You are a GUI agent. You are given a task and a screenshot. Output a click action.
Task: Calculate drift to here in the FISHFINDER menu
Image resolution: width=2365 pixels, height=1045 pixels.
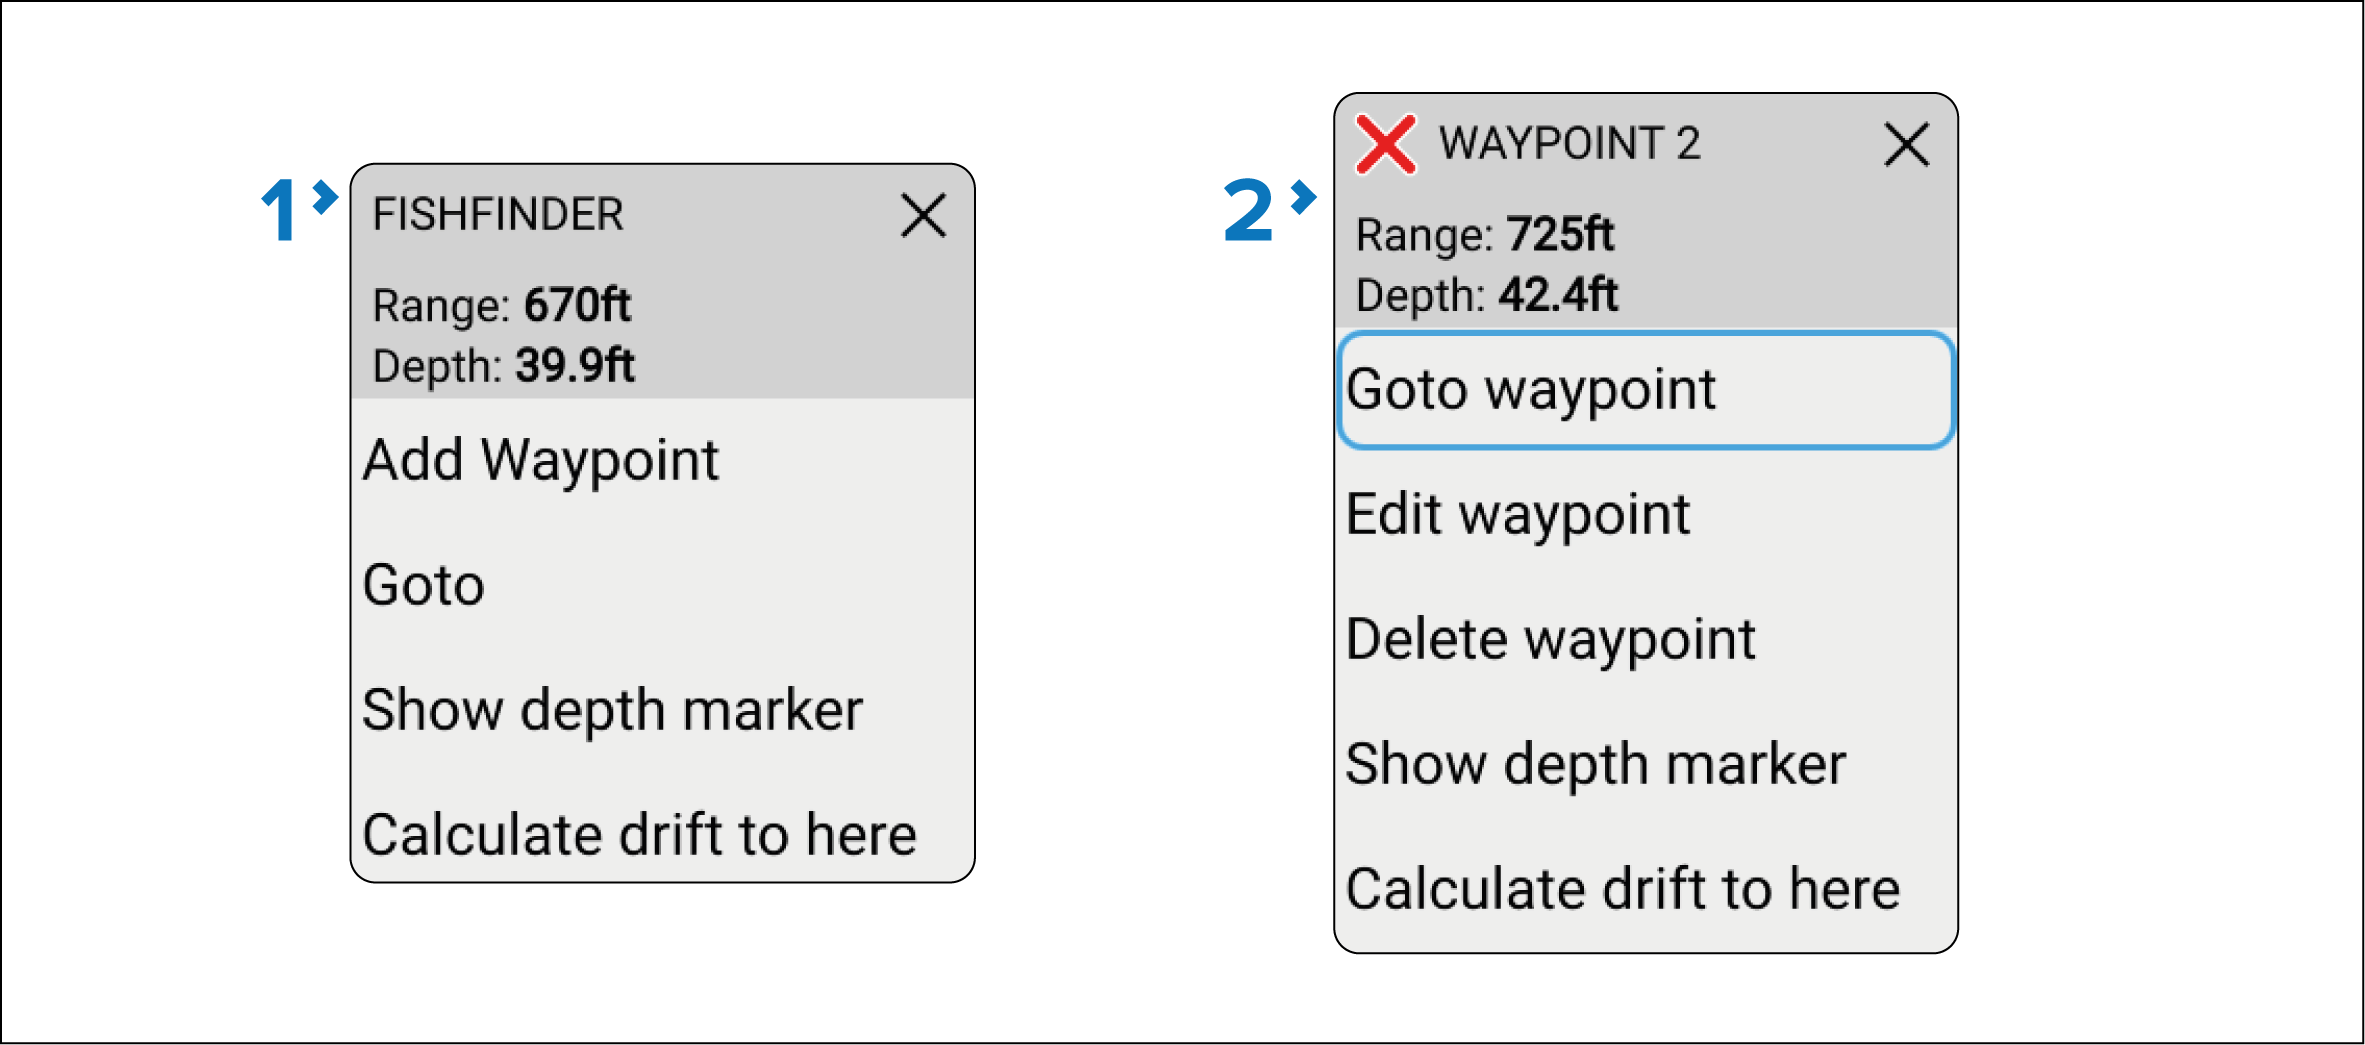point(639,836)
